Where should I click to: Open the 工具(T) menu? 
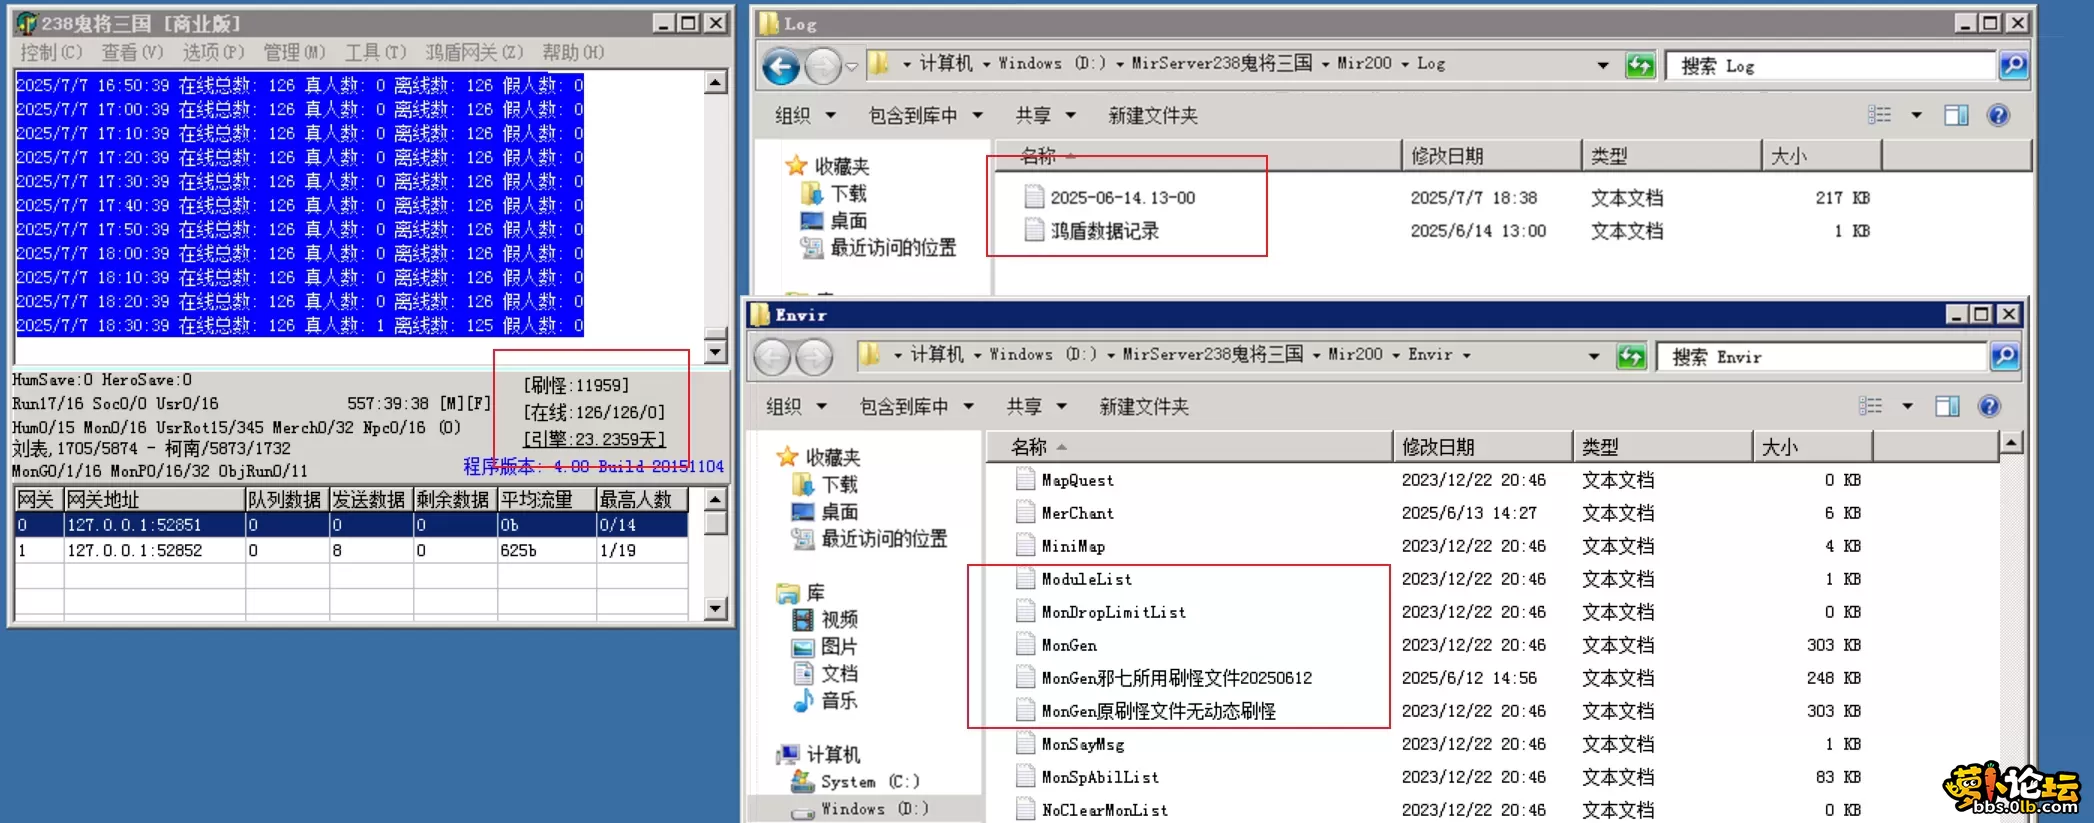pos(375,52)
